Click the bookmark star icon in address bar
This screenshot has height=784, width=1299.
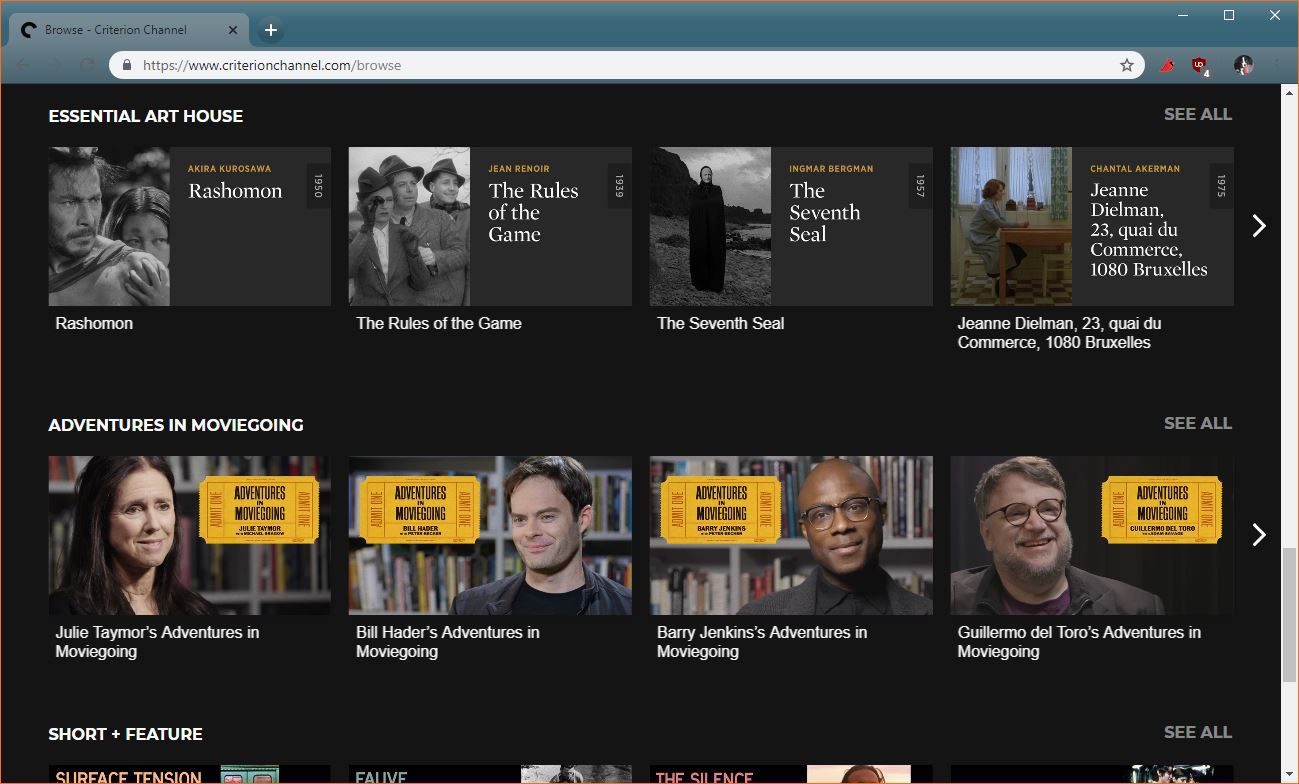1127,65
